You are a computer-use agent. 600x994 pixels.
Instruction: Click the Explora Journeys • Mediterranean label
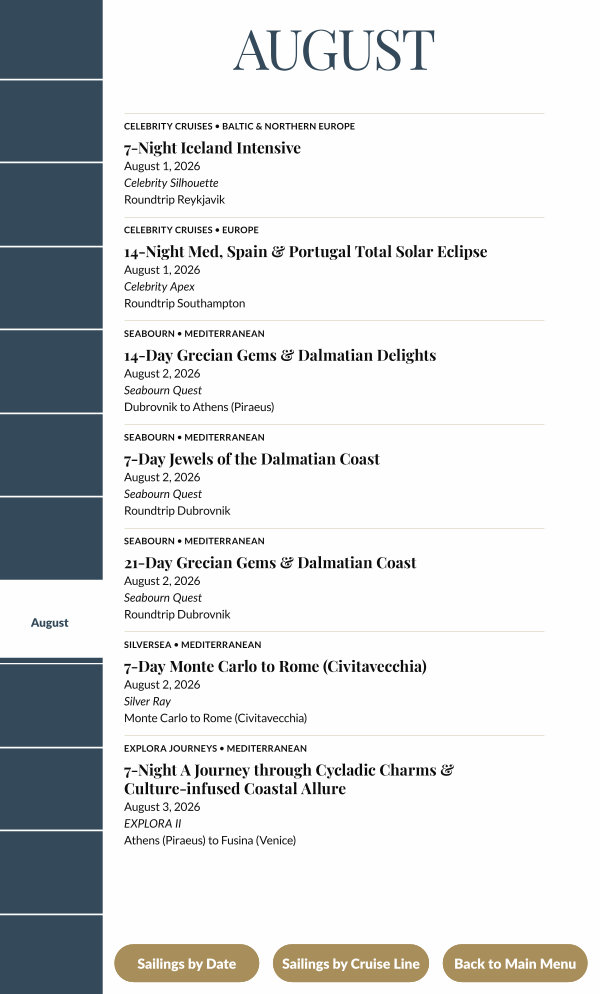pyautogui.click(x=215, y=748)
